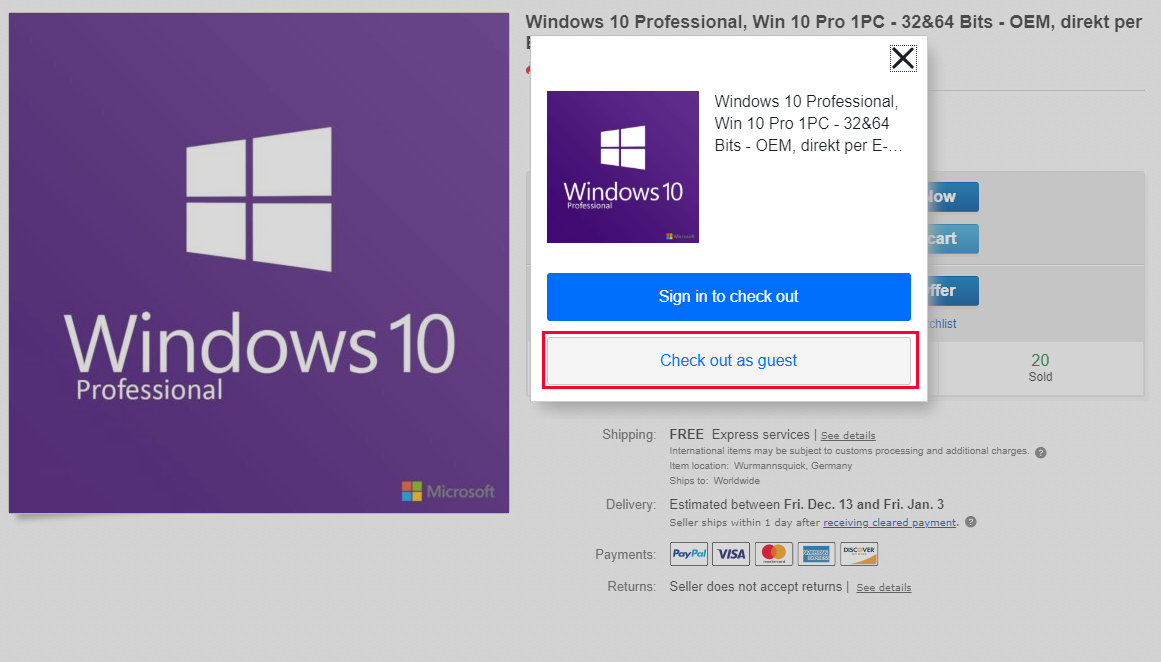Click 'FREE Express services' shipping text
The image size is (1161, 662).
click(739, 435)
